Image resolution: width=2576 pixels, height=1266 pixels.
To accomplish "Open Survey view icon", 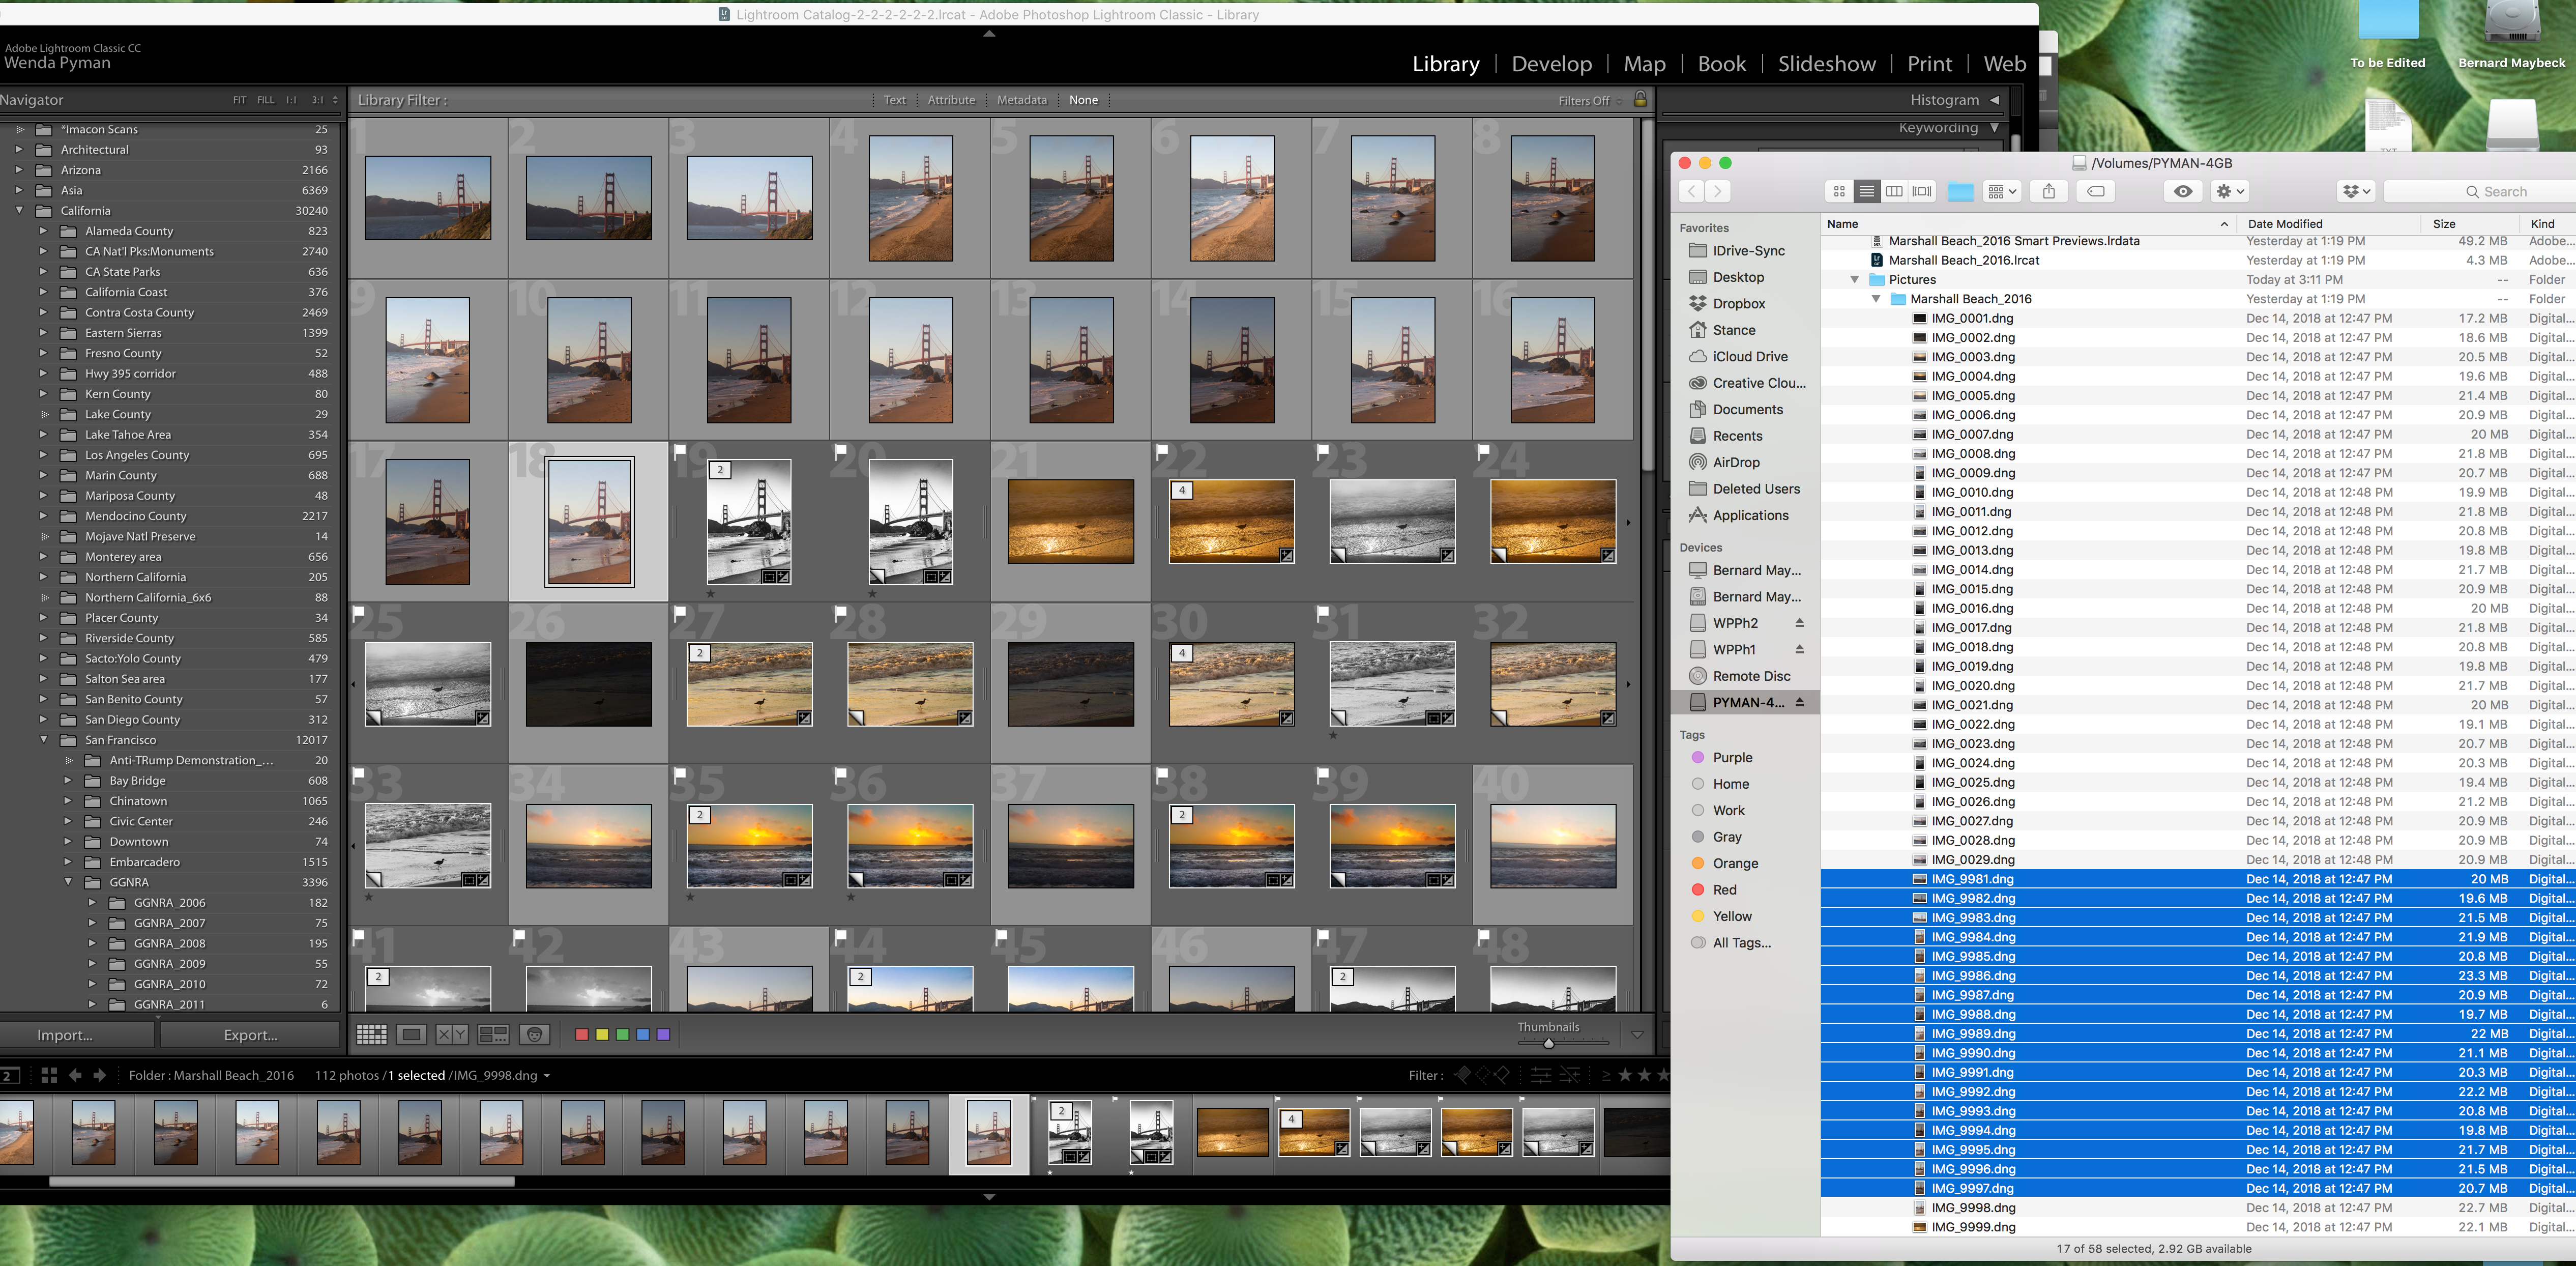I will [x=493, y=1035].
